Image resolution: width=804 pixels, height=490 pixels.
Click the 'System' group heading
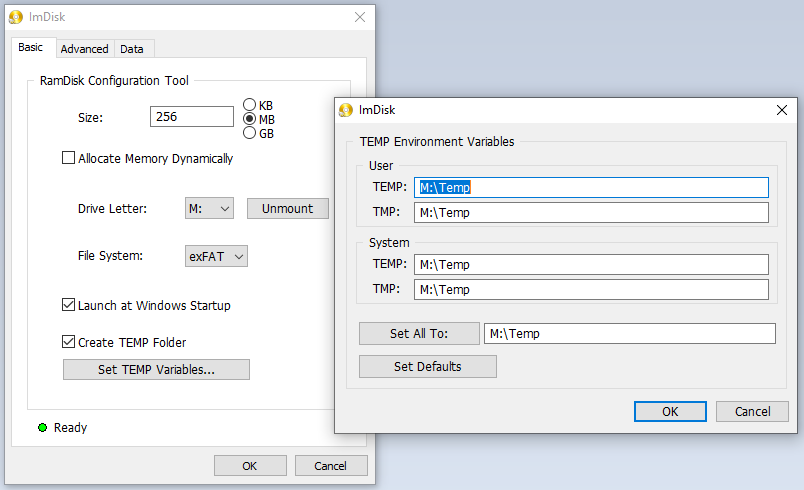tap(389, 242)
